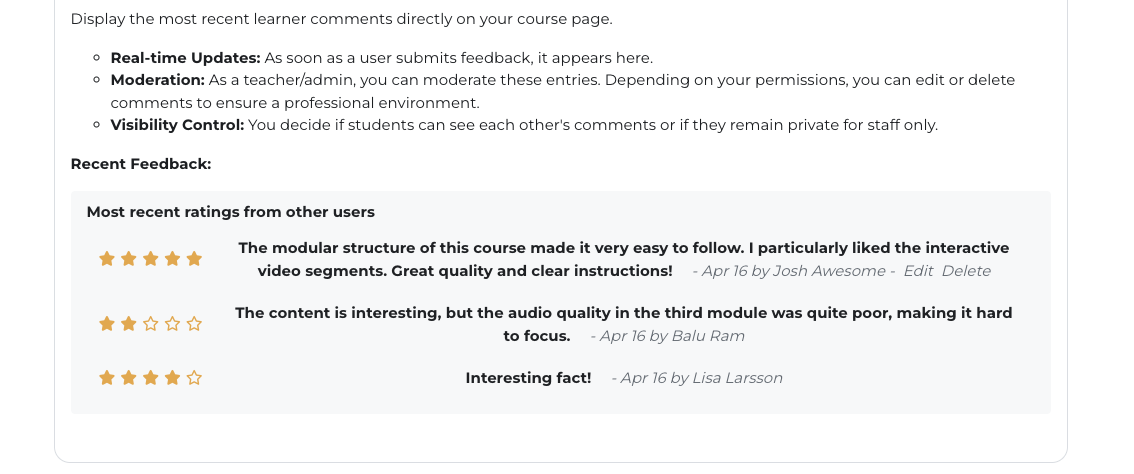Viewport: 1134px width, 474px height.
Task: Click the 'Recent Feedback:' label
Action: pos(141,164)
